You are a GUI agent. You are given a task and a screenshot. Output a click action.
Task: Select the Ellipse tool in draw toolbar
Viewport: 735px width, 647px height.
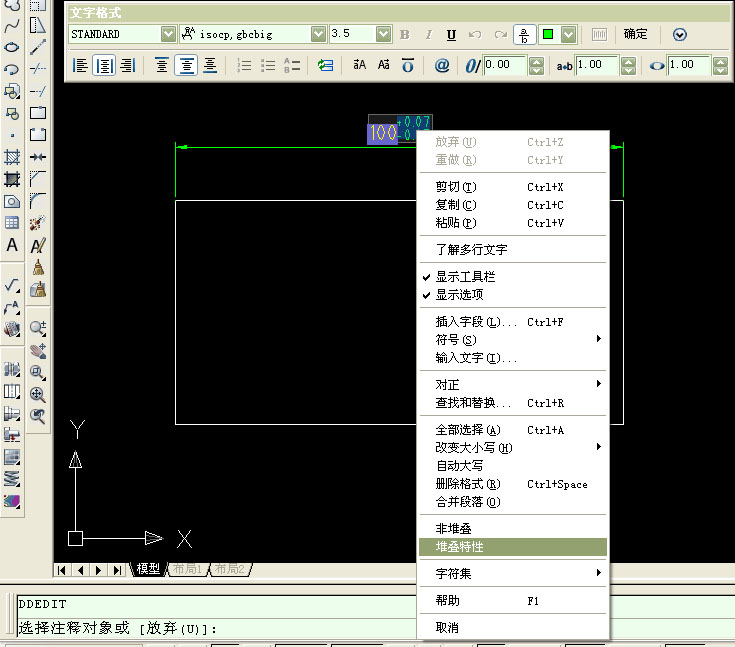tap(12, 47)
